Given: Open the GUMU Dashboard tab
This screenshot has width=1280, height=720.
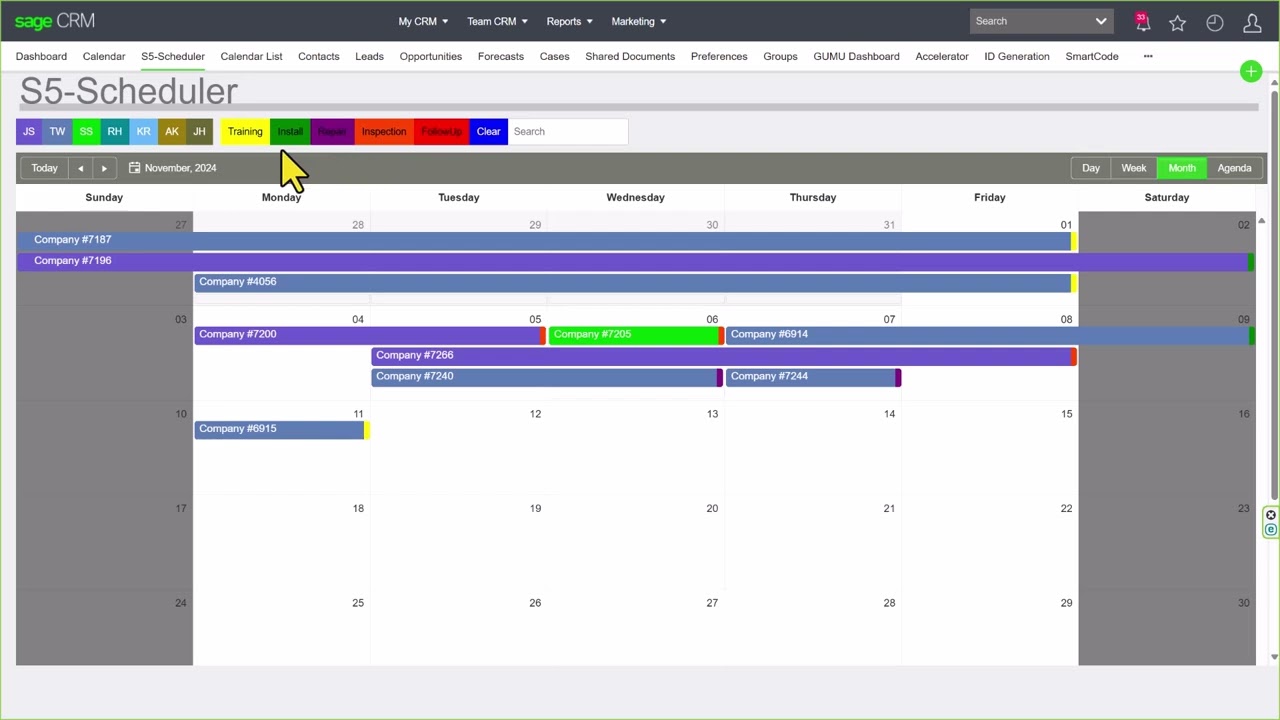Looking at the screenshot, I should pos(856,56).
